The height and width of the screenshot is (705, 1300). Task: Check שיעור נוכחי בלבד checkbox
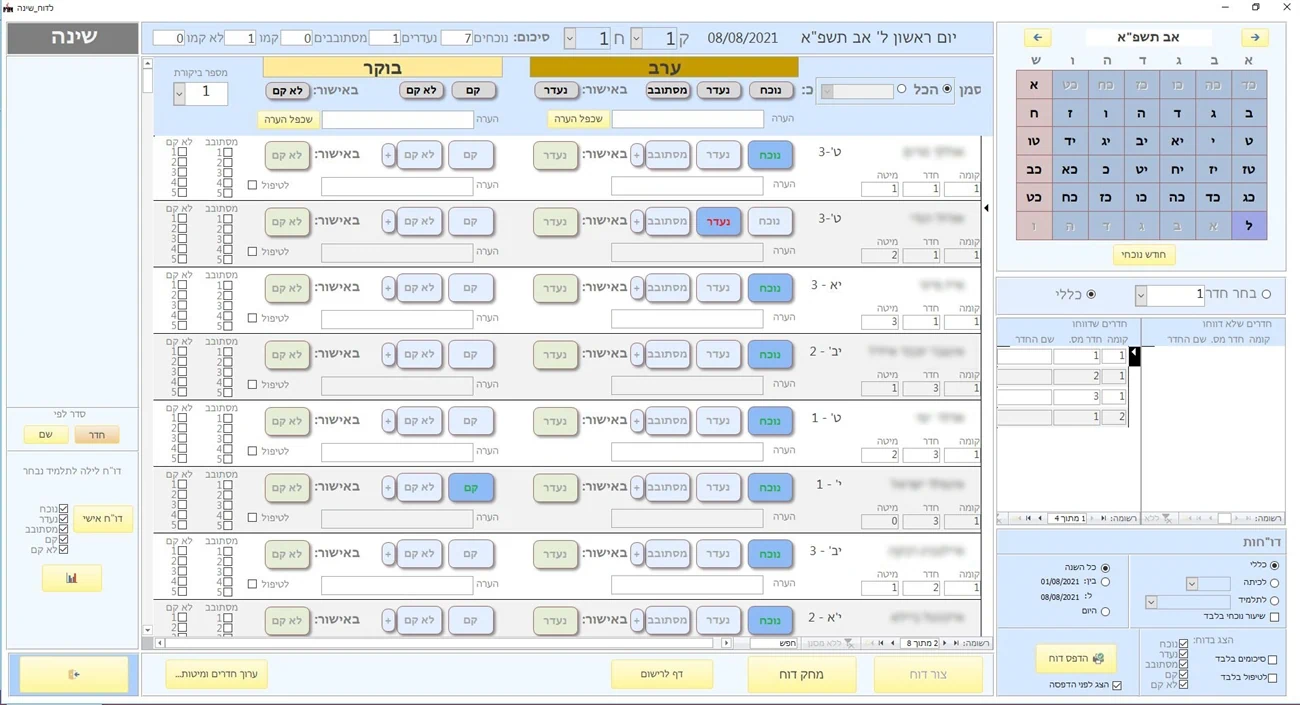tap(1274, 617)
